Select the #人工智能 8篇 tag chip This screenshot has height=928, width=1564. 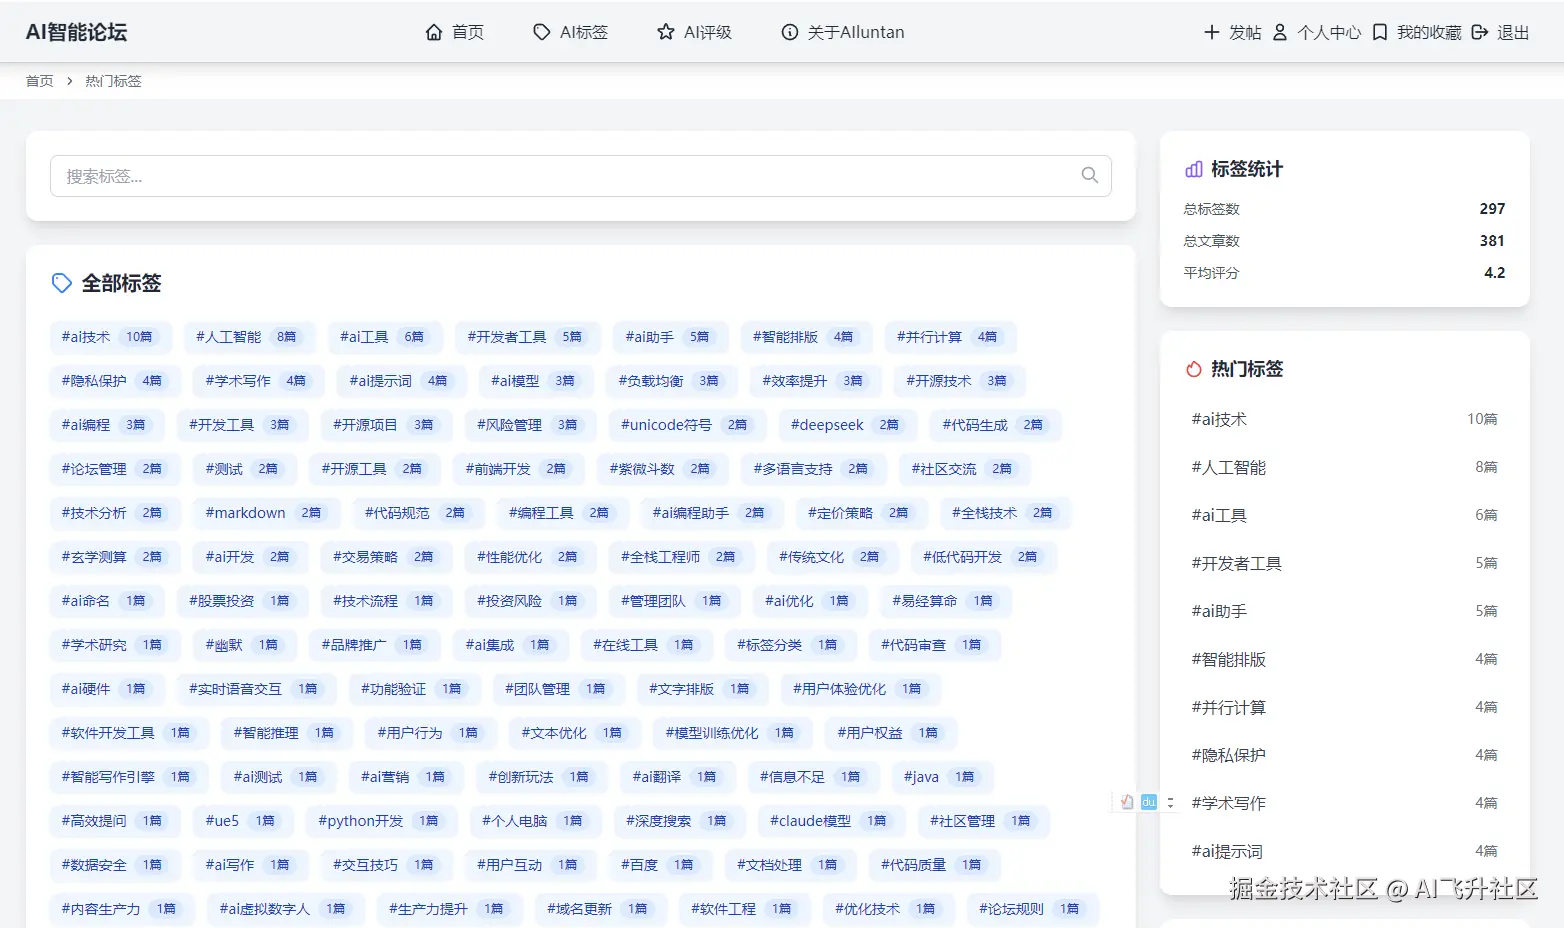(250, 337)
